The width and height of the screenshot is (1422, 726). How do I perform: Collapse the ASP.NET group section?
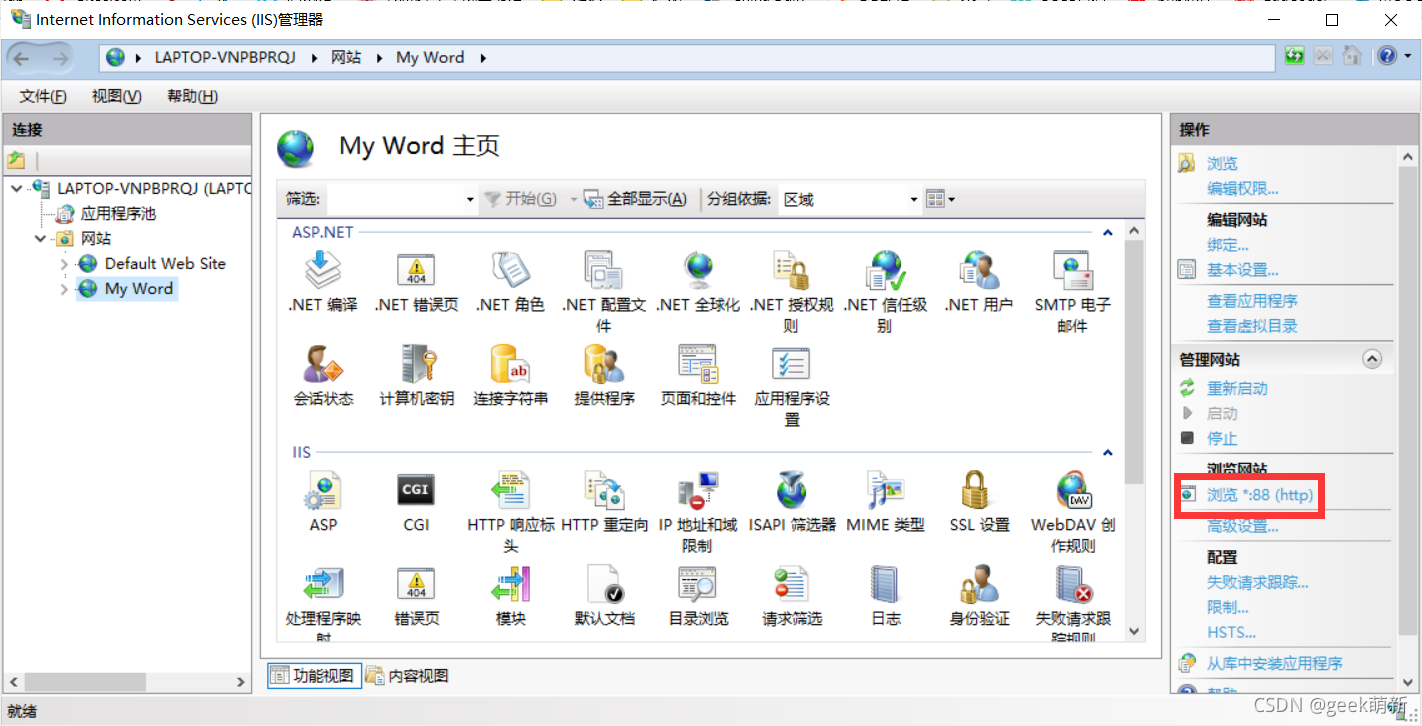tap(1108, 232)
